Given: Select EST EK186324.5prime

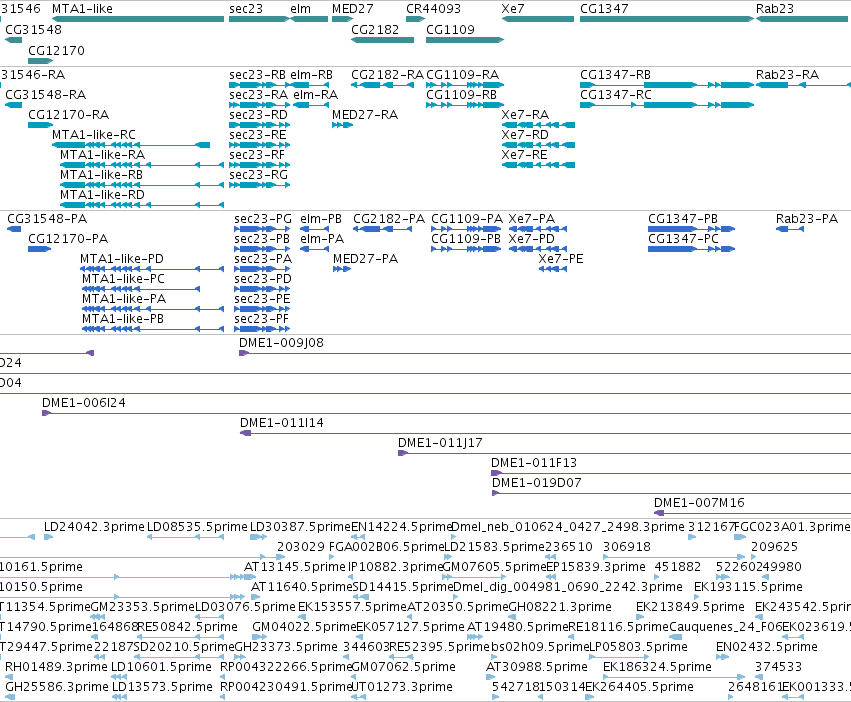Looking at the screenshot, I should pyautogui.click(x=676, y=678).
